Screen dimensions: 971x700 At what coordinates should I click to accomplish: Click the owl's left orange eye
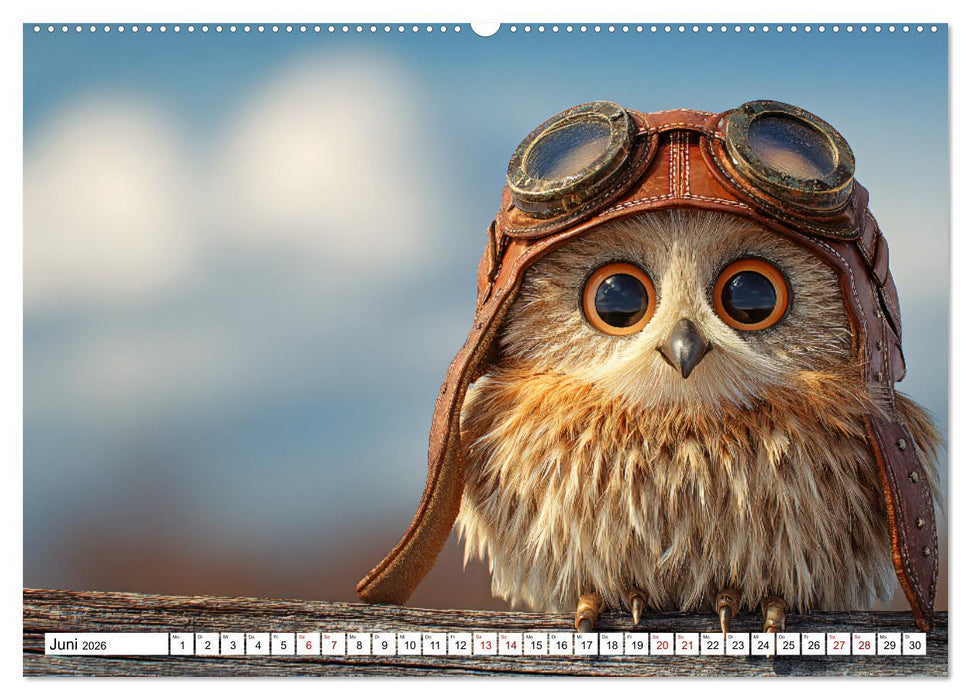click(x=620, y=298)
